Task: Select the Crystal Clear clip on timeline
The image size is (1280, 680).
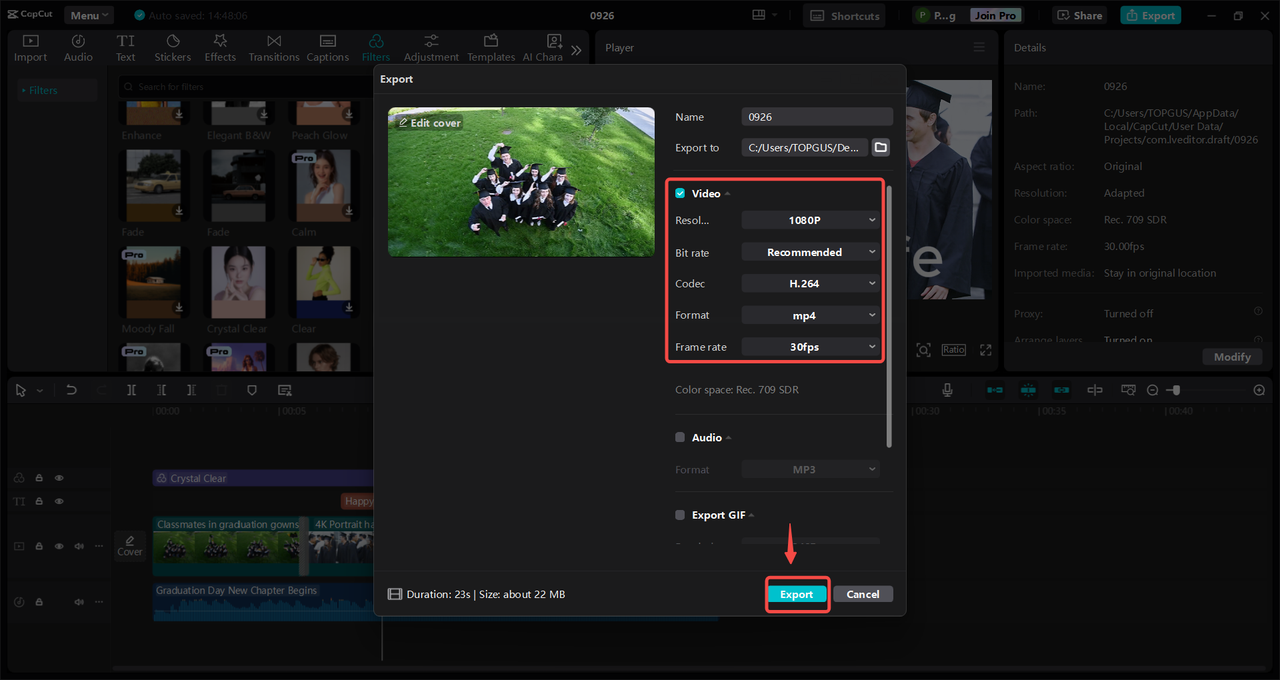Action: pyautogui.click(x=263, y=478)
